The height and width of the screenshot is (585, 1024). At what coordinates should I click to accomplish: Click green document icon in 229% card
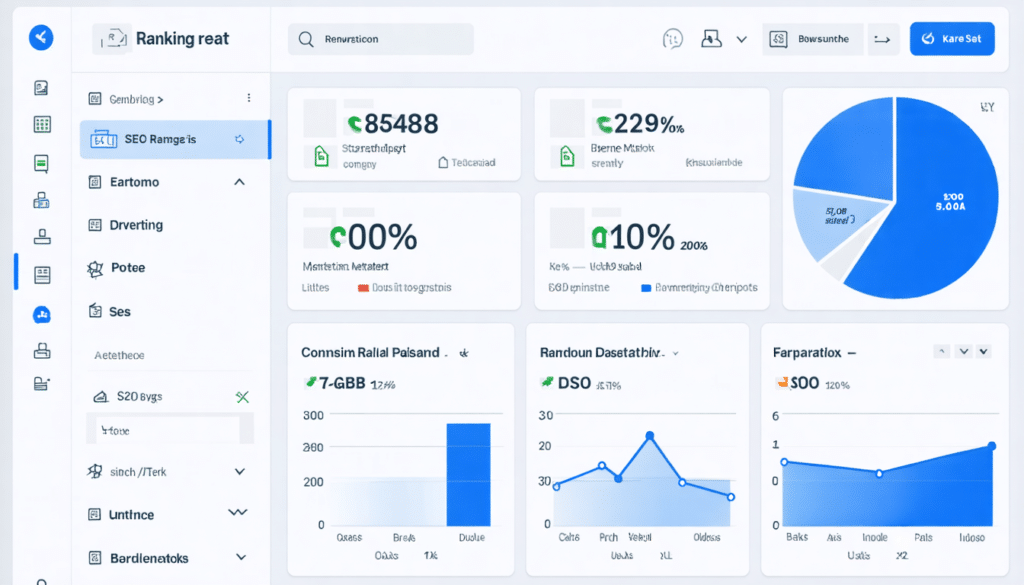567,157
